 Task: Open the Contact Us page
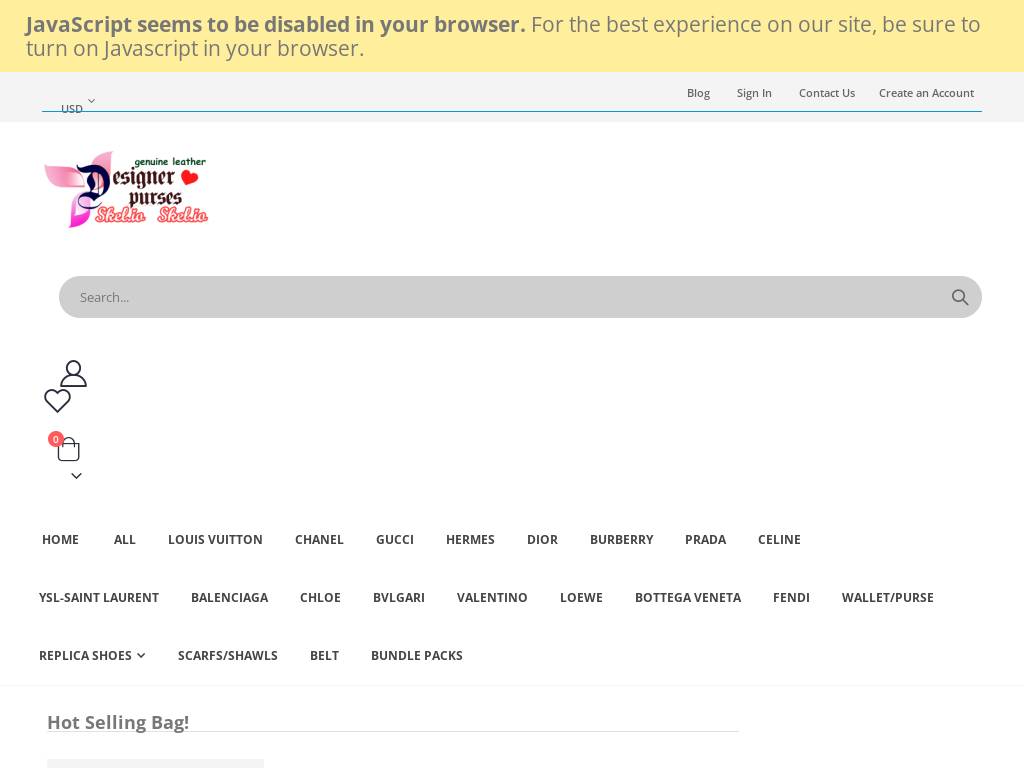[826, 93]
